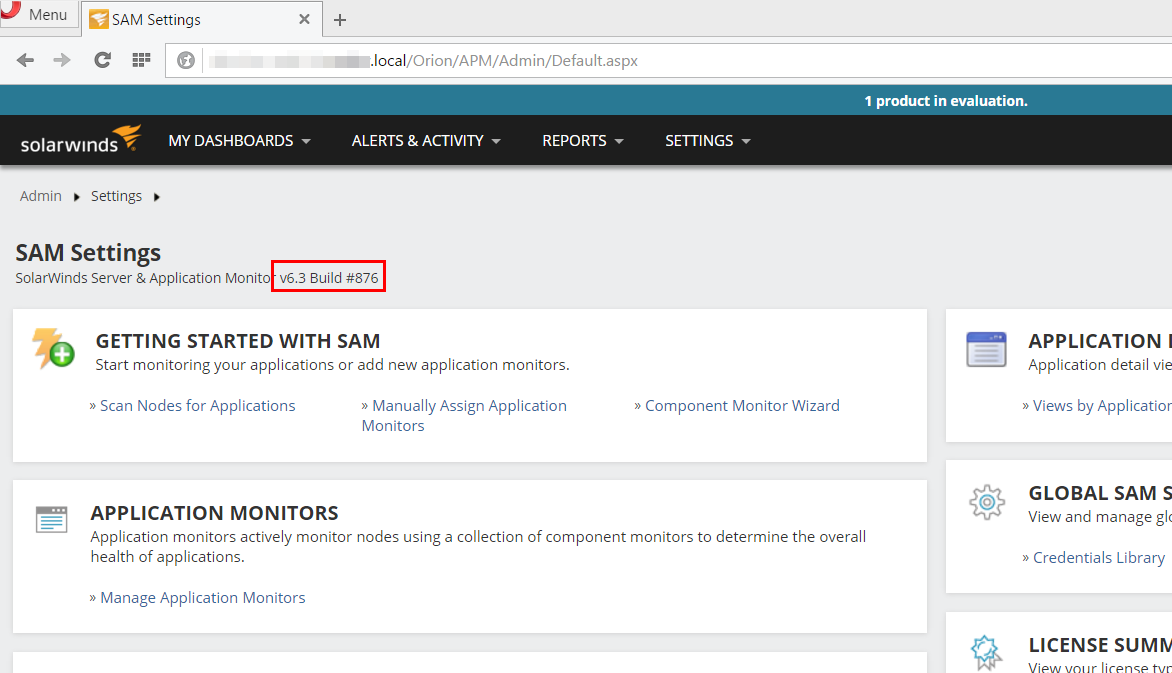1172x673 pixels.
Task: Click the Global SAM Settings gear icon
Action: (987, 503)
